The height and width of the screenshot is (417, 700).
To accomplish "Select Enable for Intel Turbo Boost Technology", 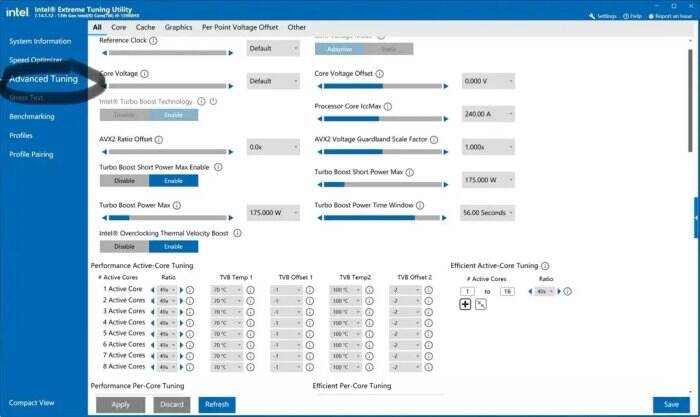I will (173, 115).
